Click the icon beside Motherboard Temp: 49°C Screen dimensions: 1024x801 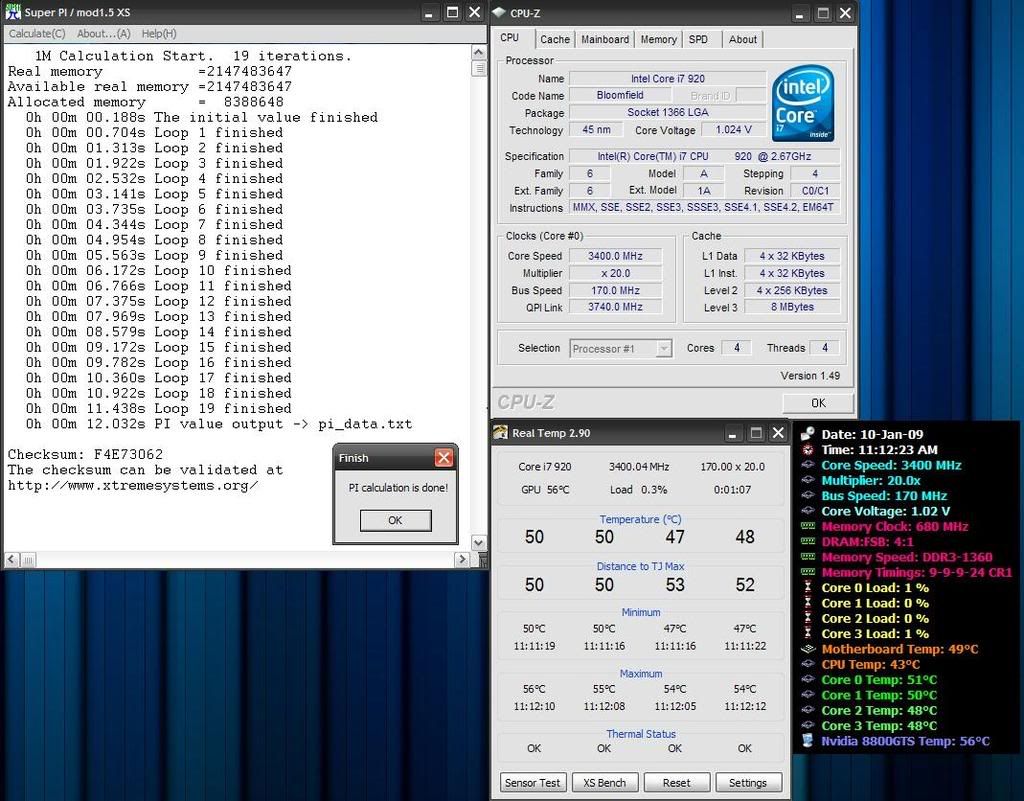point(808,649)
